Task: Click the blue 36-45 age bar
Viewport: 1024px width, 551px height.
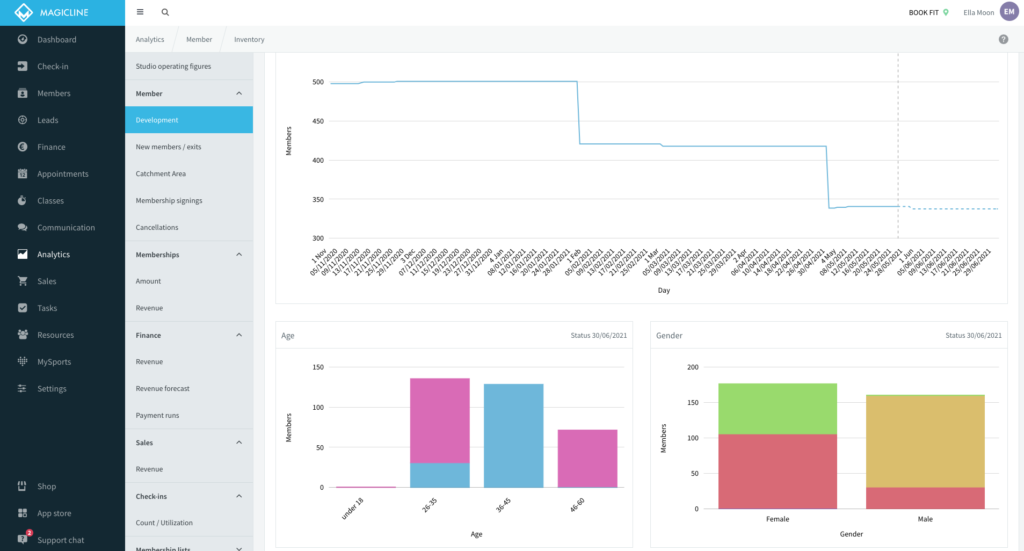Action: tap(513, 435)
